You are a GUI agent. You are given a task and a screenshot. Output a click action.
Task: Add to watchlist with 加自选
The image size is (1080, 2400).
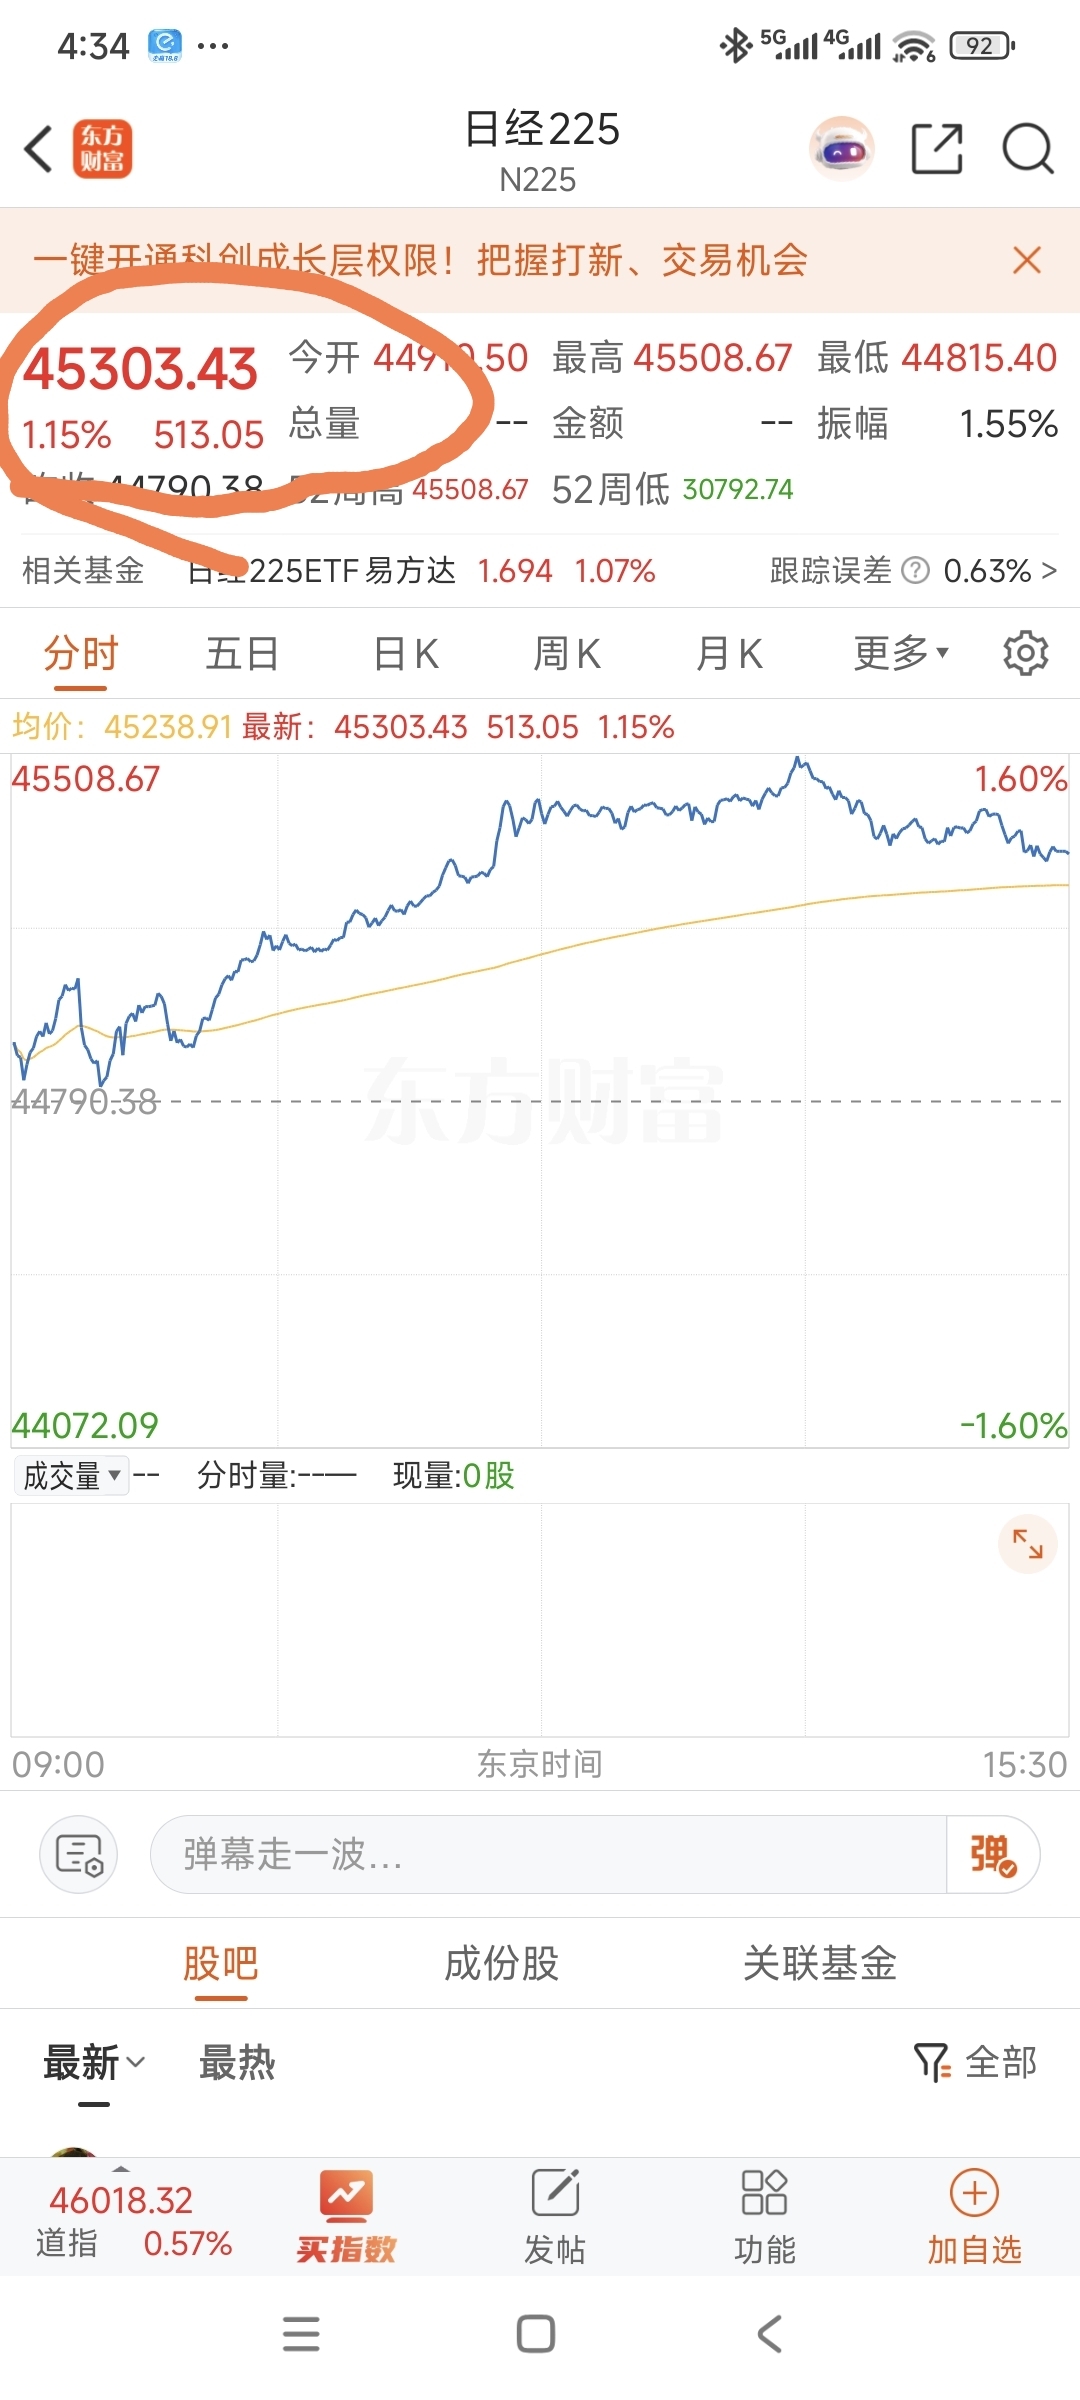974,2217
